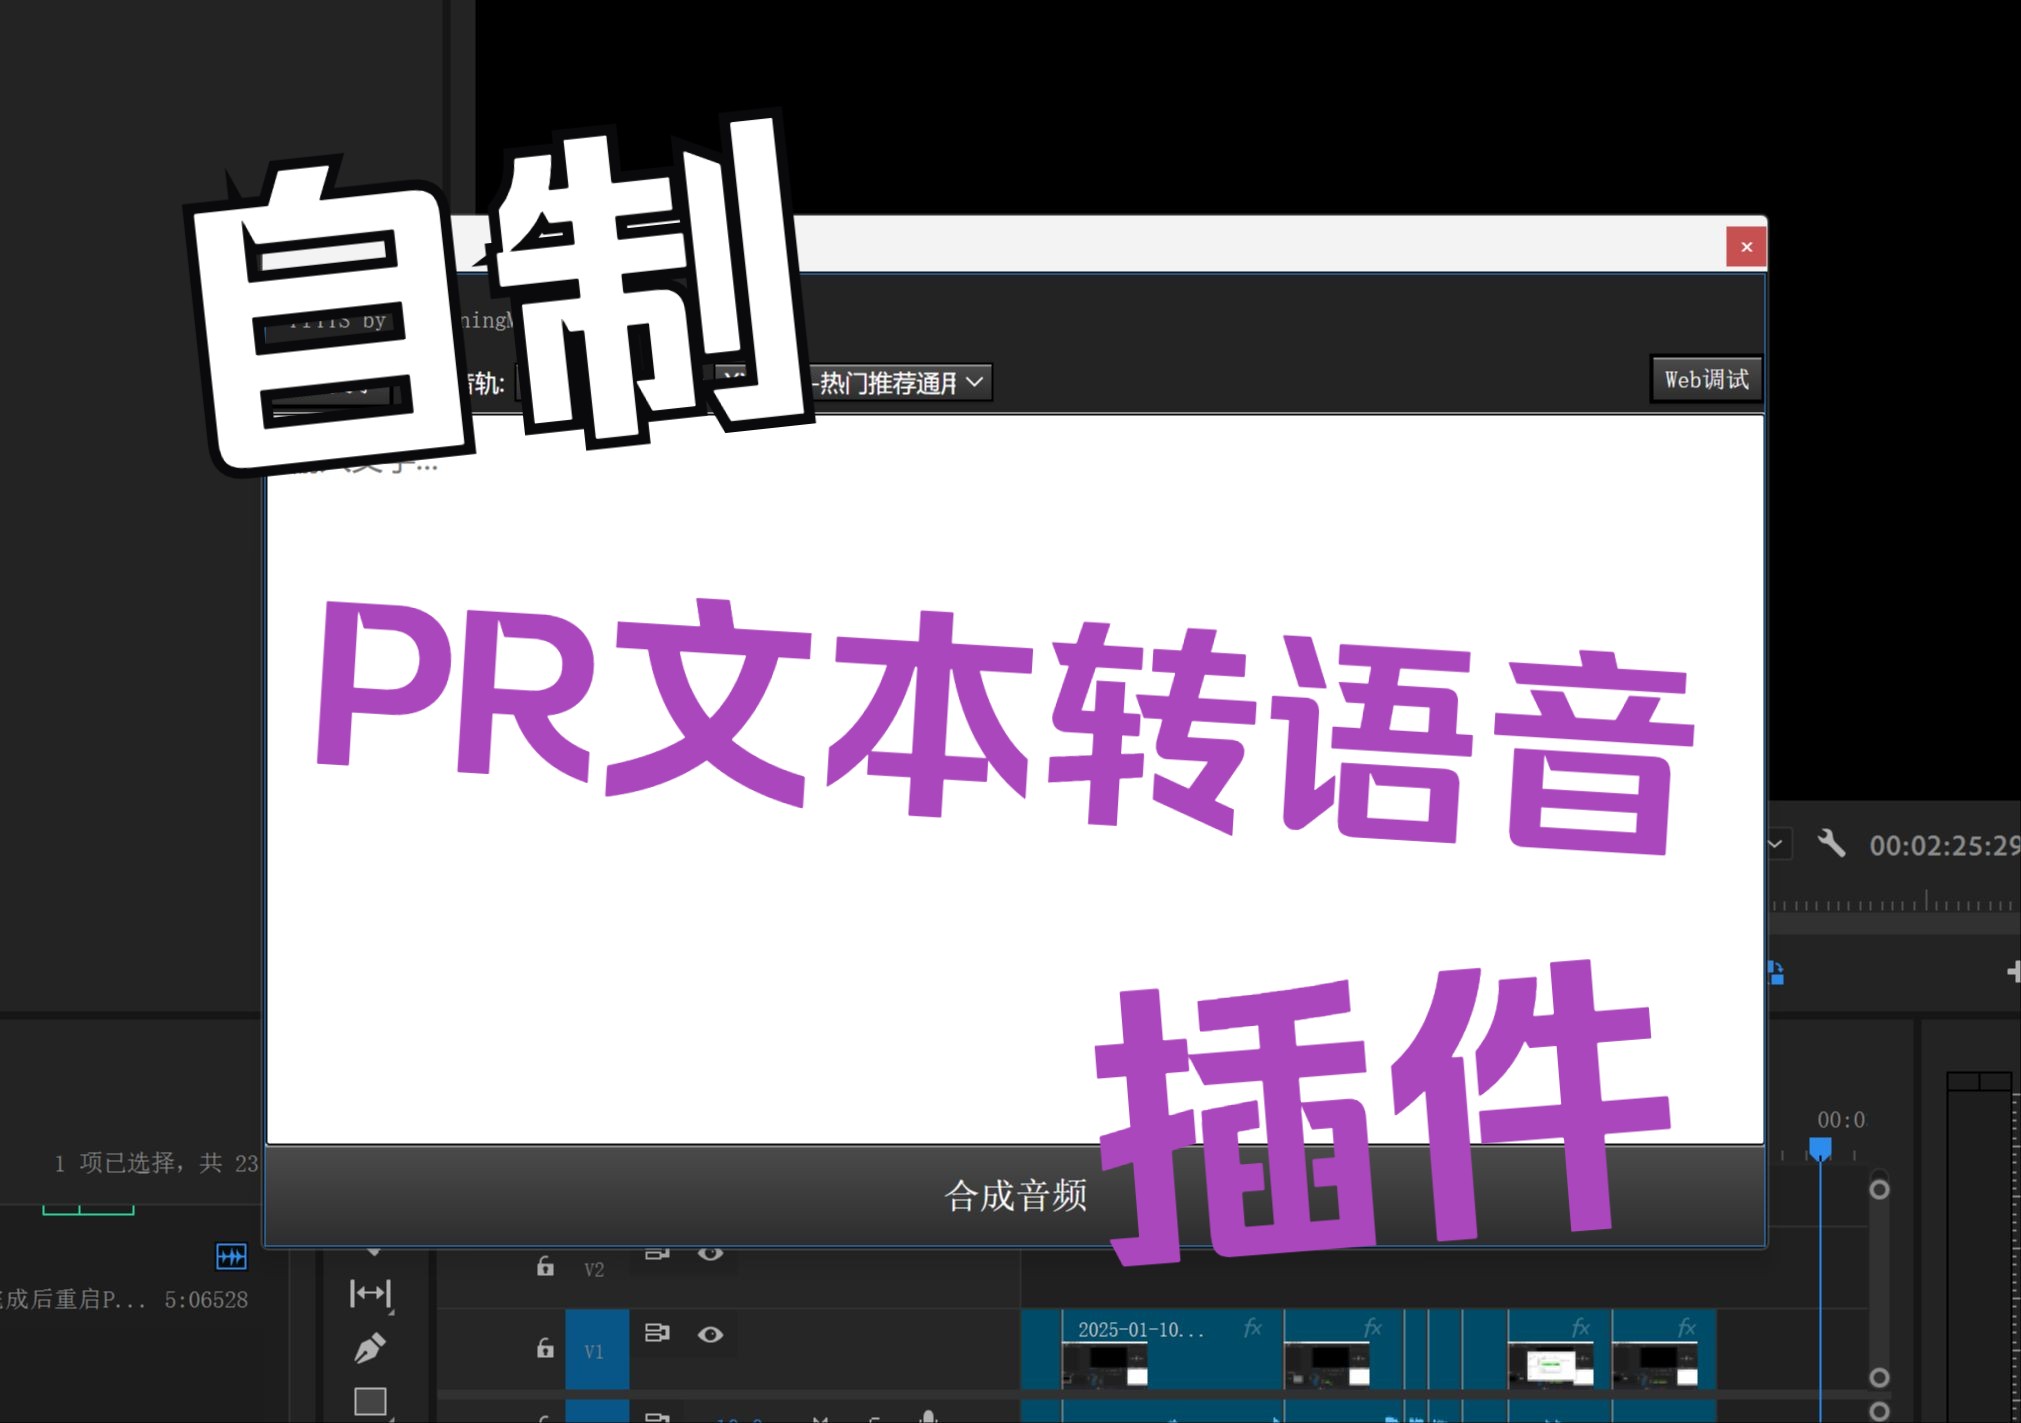Image resolution: width=2021 pixels, height=1423 pixels.
Task: Open the wrench settings menu
Action: coord(1831,843)
